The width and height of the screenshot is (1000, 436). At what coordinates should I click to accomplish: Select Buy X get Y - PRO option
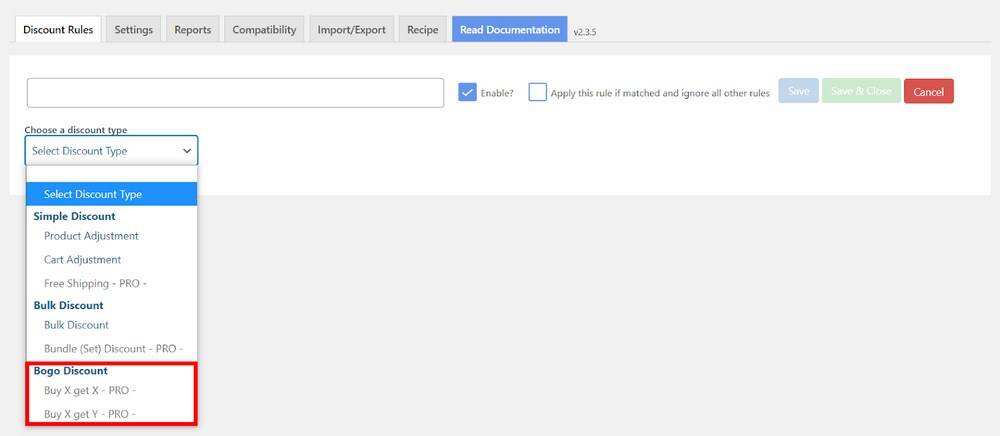[90, 414]
